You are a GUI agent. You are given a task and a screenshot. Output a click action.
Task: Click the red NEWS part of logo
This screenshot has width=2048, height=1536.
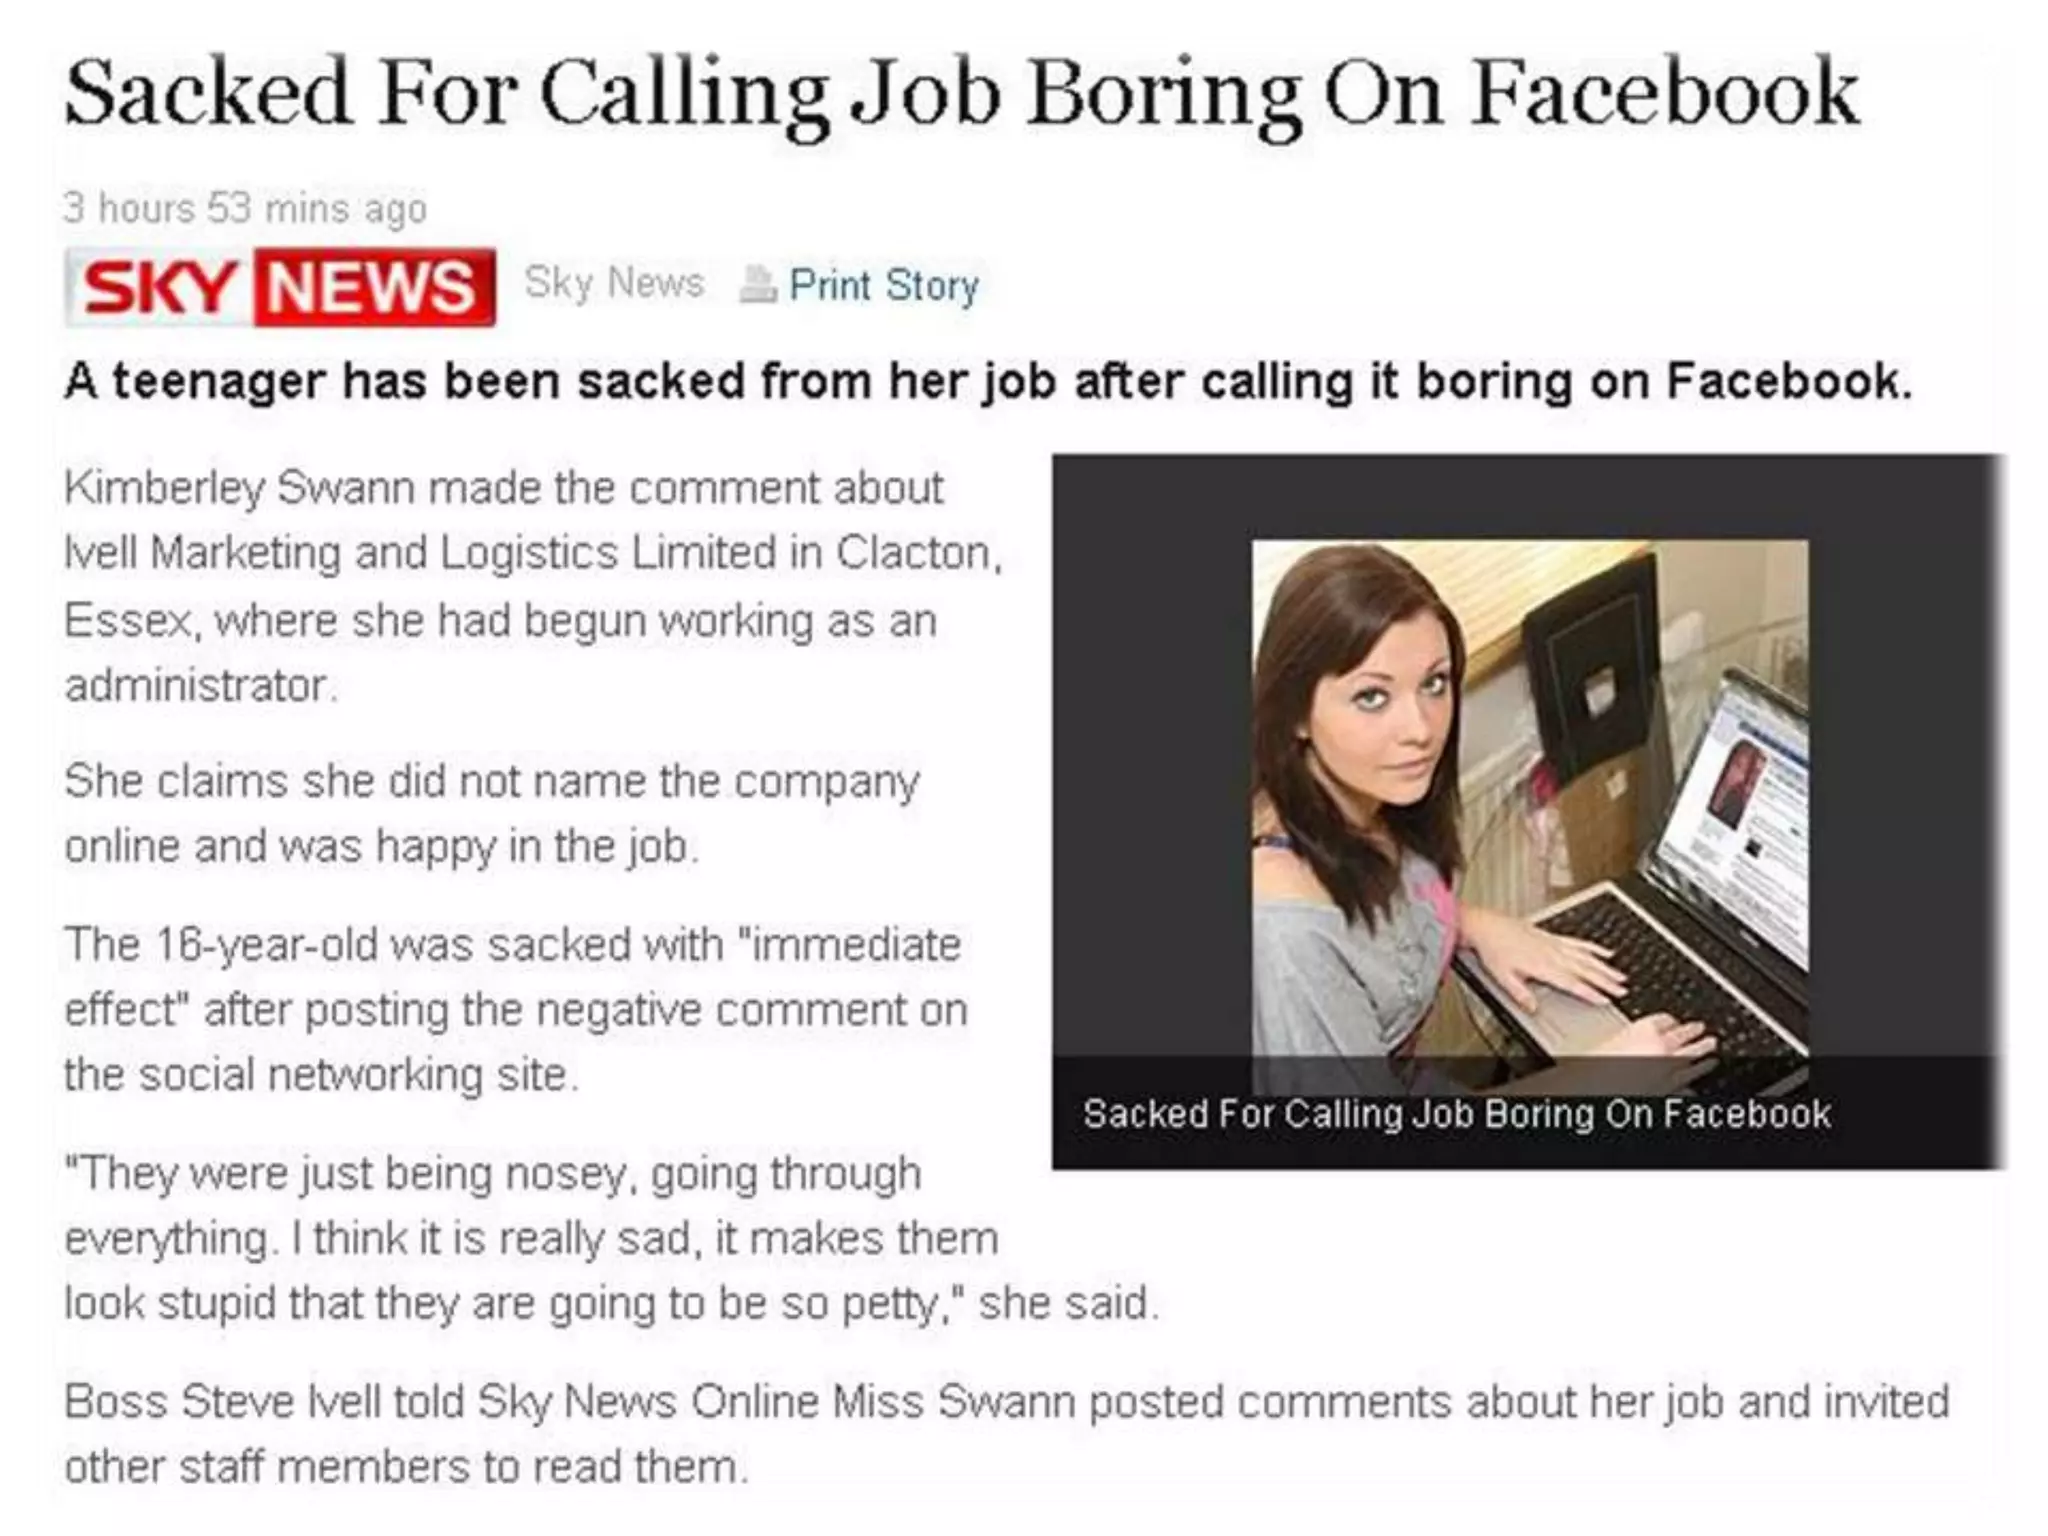tap(375, 288)
